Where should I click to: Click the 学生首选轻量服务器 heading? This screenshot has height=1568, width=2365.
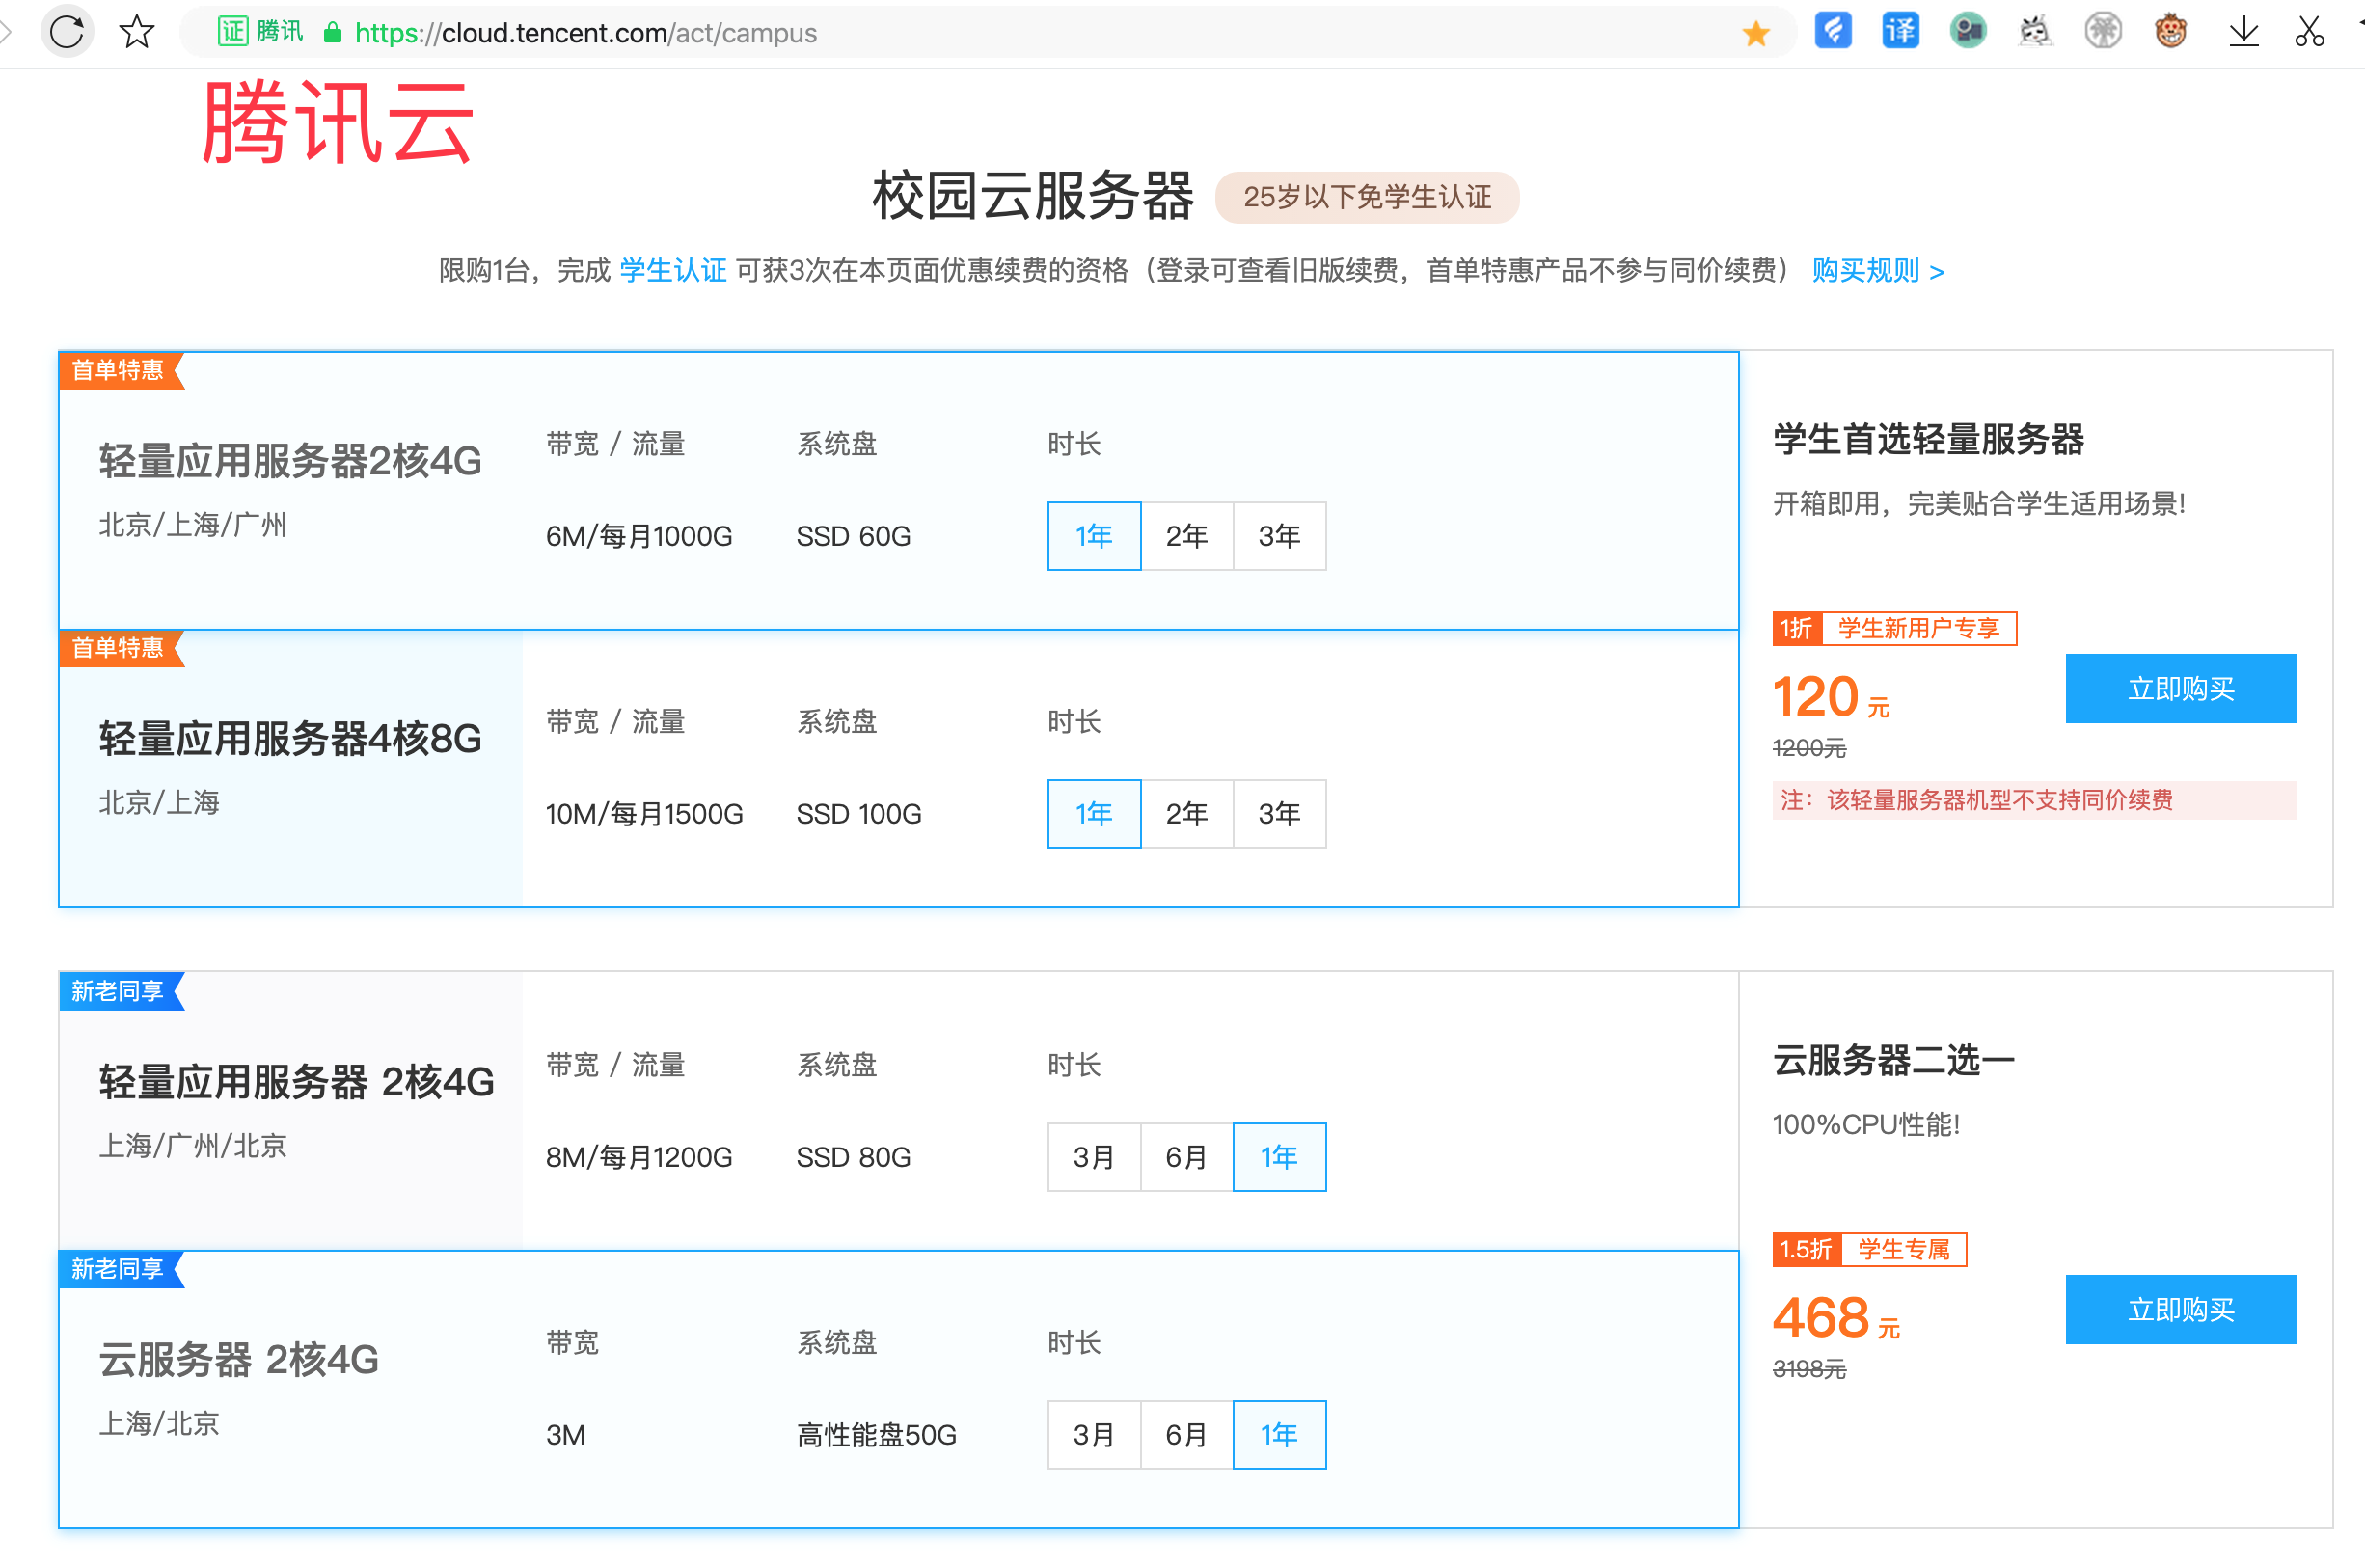click(1928, 439)
